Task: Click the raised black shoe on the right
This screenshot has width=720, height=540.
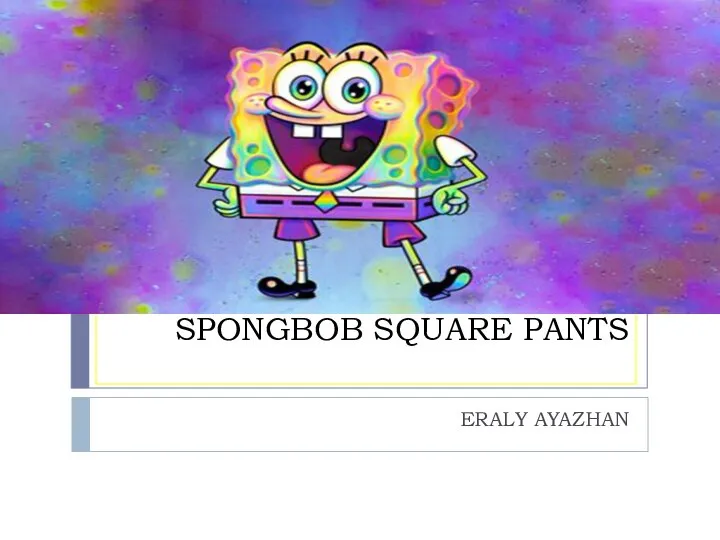Action: [448, 281]
